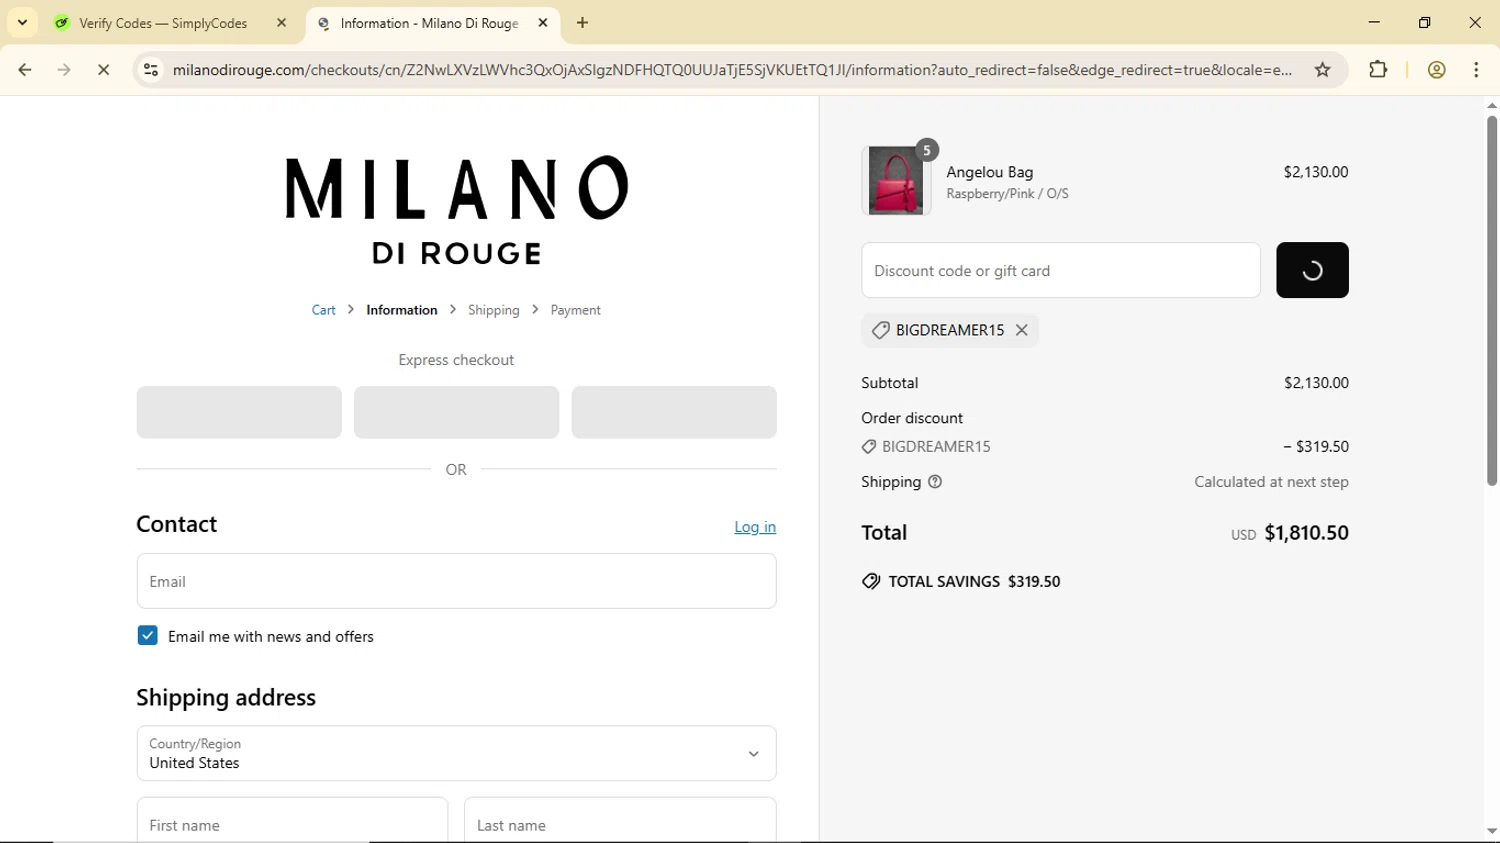Stop loading the page
The width and height of the screenshot is (1500, 843).
point(104,70)
